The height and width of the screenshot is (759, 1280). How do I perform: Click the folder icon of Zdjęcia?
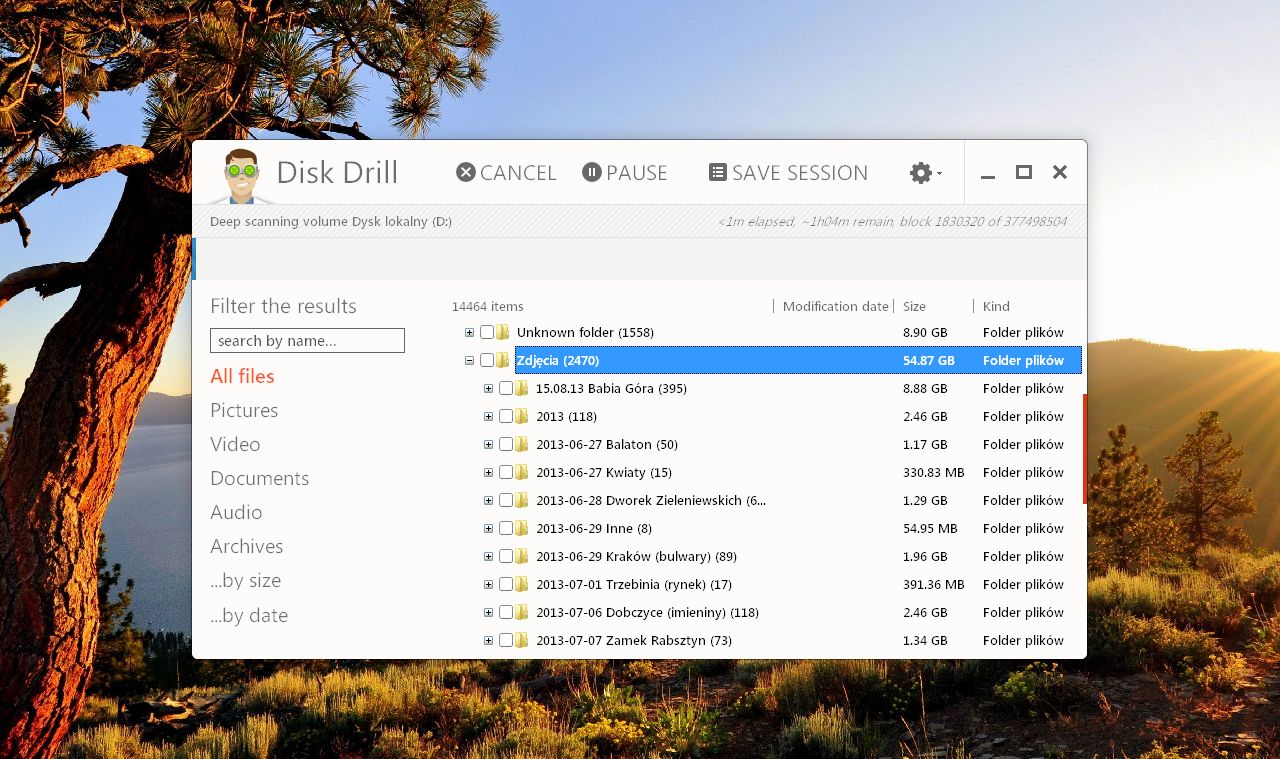click(503, 360)
